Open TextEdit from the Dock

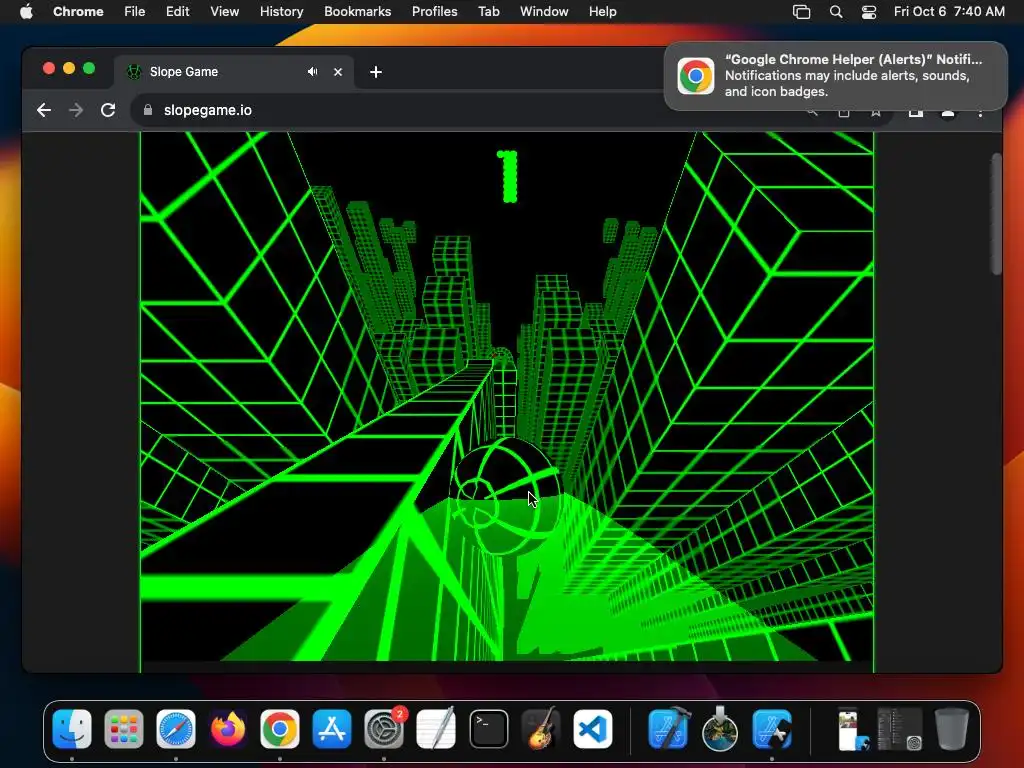pos(436,729)
